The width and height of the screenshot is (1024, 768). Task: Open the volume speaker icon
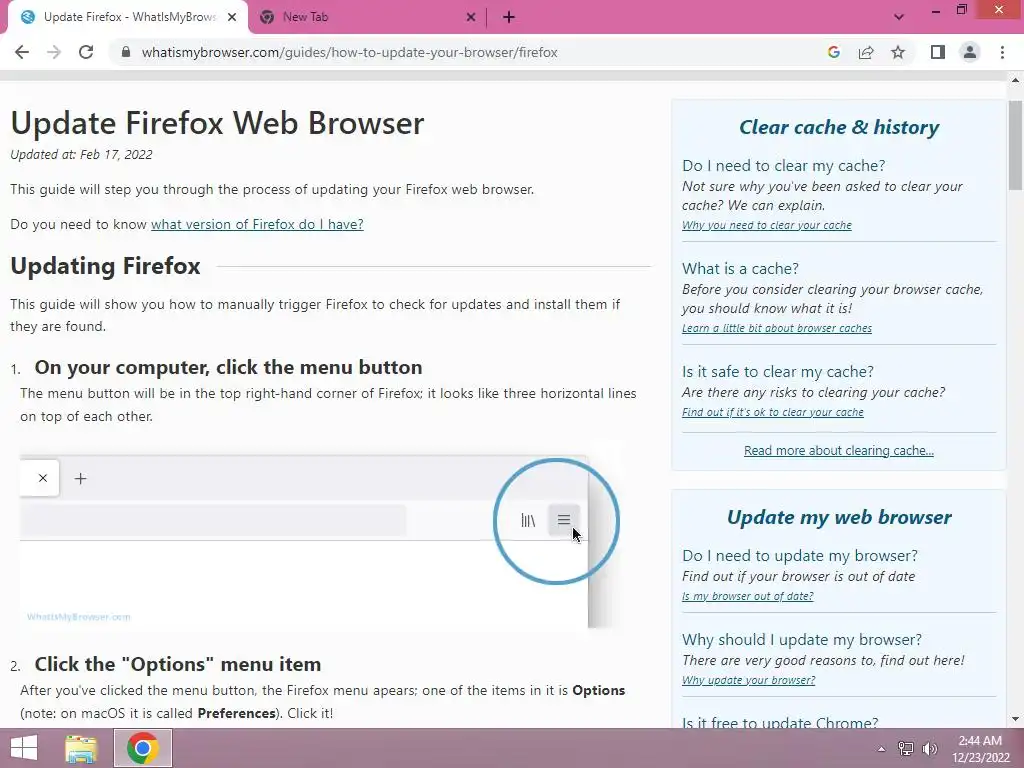coord(929,749)
